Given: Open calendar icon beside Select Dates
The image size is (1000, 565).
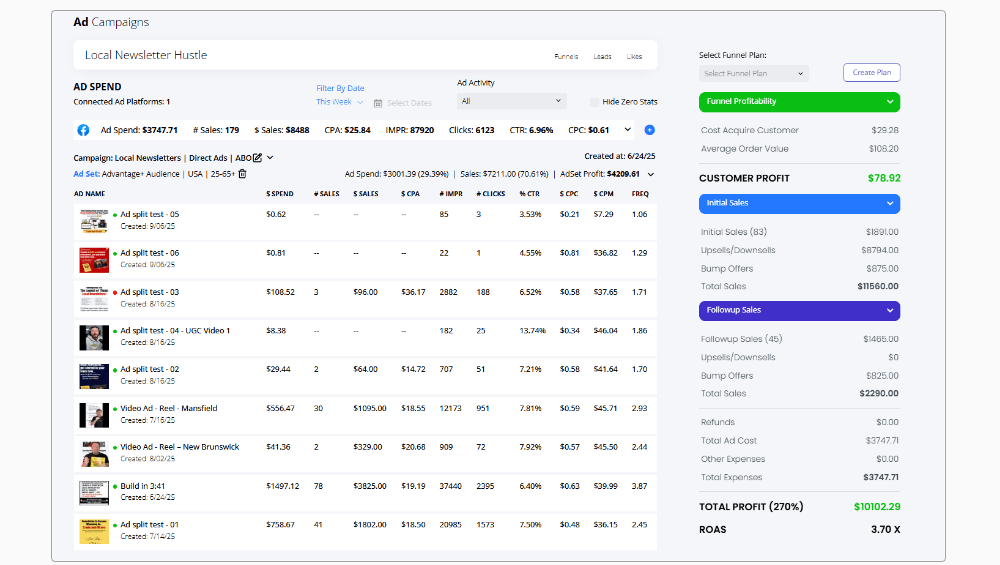Looking at the screenshot, I should [378, 103].
